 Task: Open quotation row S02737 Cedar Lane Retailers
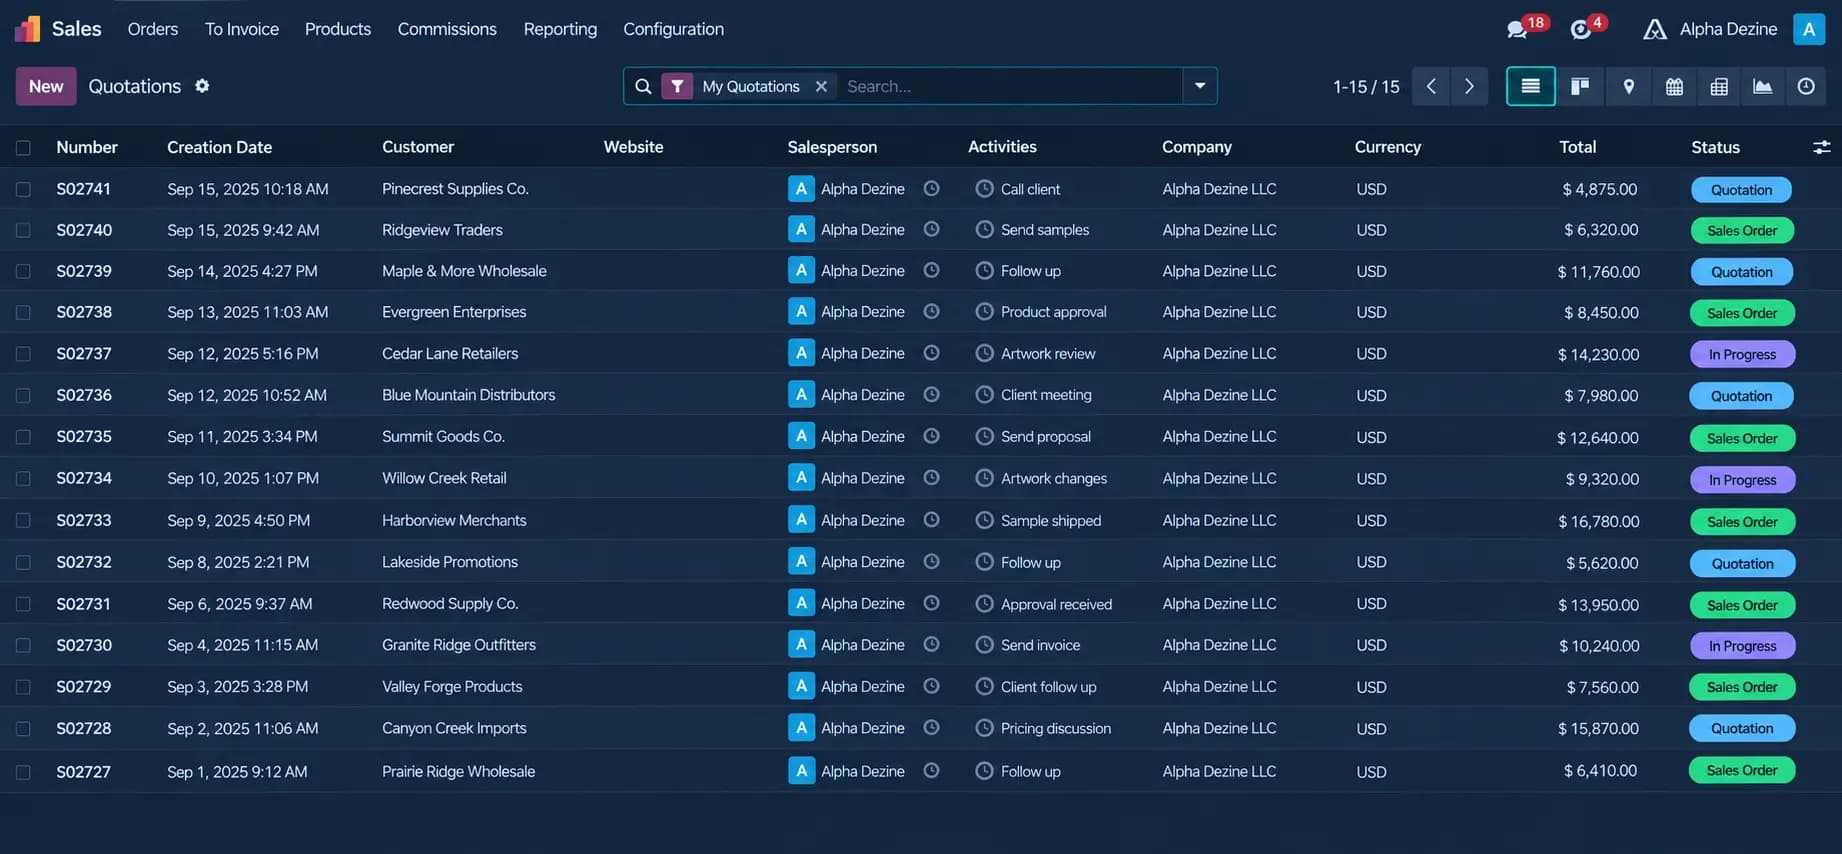[x=921, y=353]
